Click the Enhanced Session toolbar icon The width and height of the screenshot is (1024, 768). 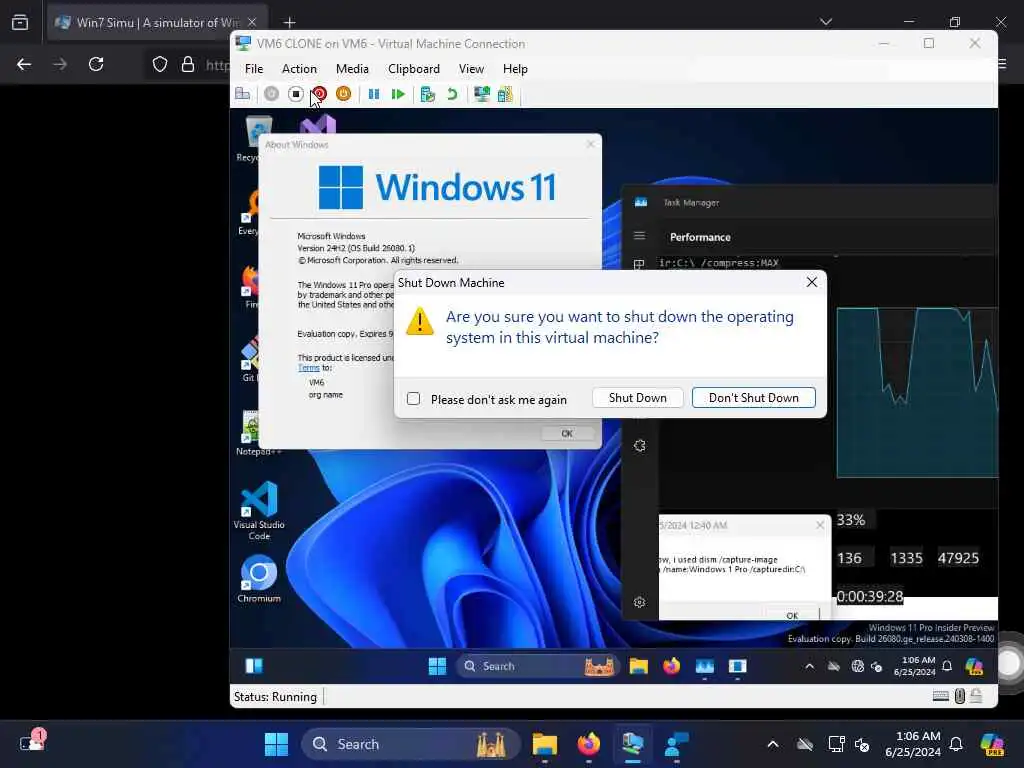(482, 94)
